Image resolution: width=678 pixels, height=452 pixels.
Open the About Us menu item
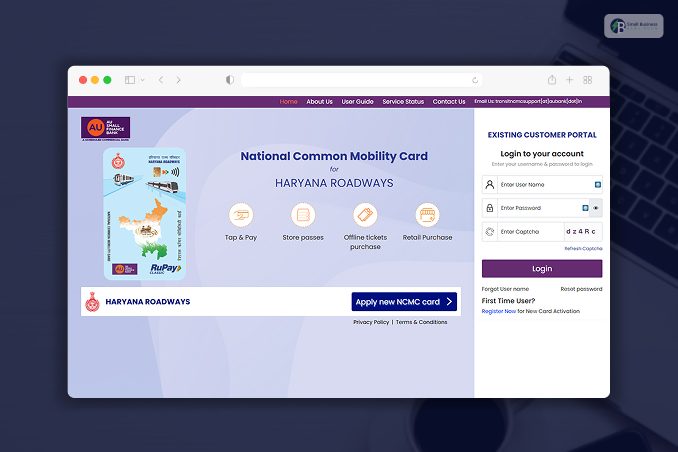[x=320, y=102]
